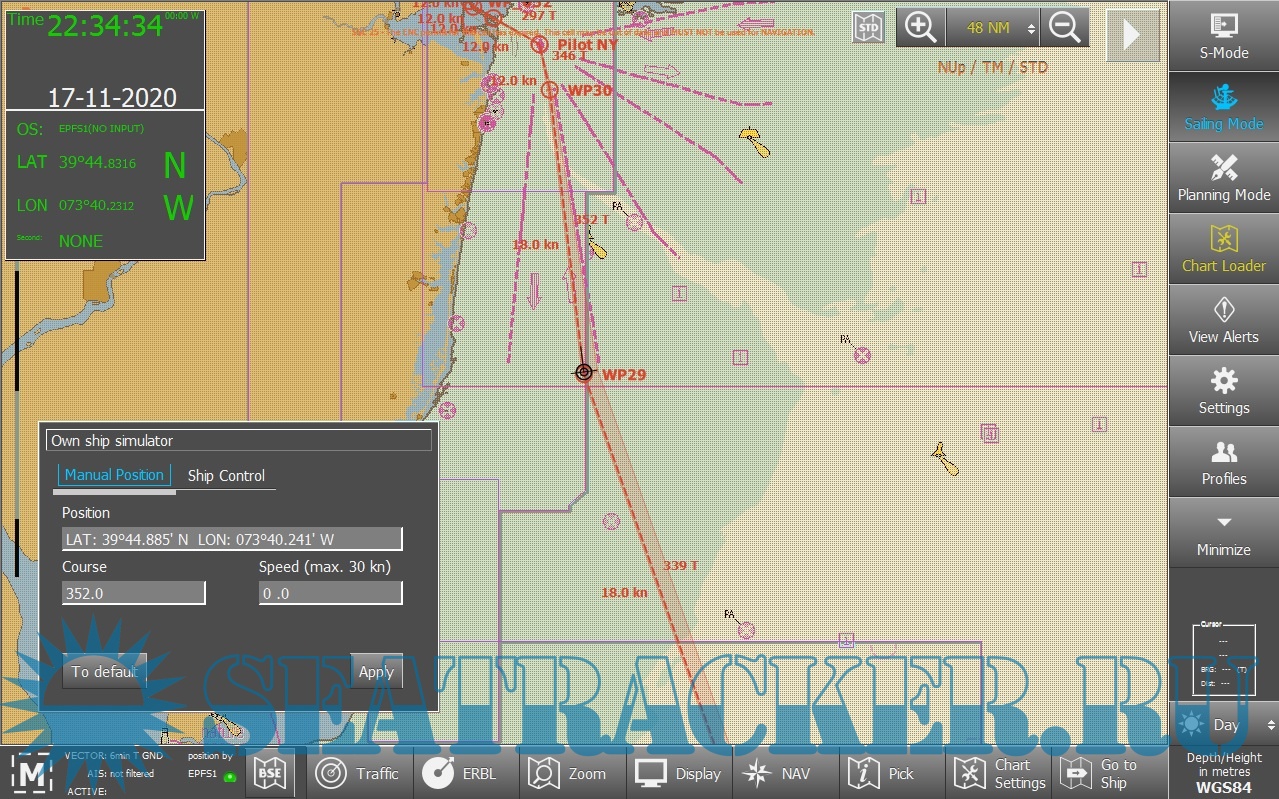This screenshot has width=1279, height=799.
Task: Collapse the sidebar with Minimize
Action: pos(1223,532)
